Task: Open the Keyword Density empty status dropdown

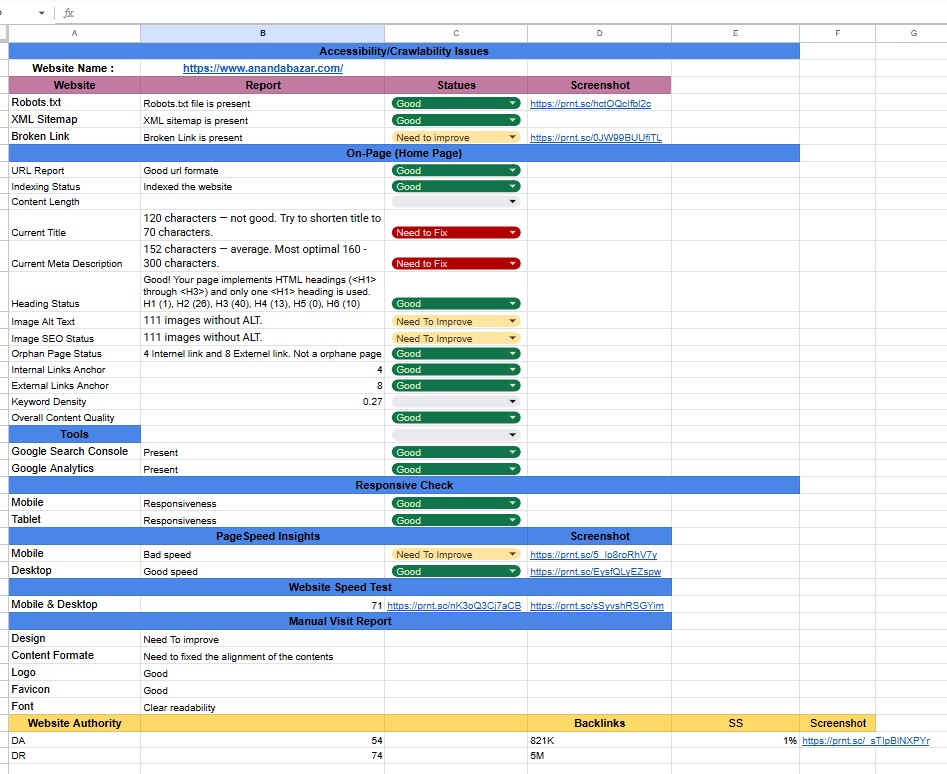Action: tap(456, 401)
